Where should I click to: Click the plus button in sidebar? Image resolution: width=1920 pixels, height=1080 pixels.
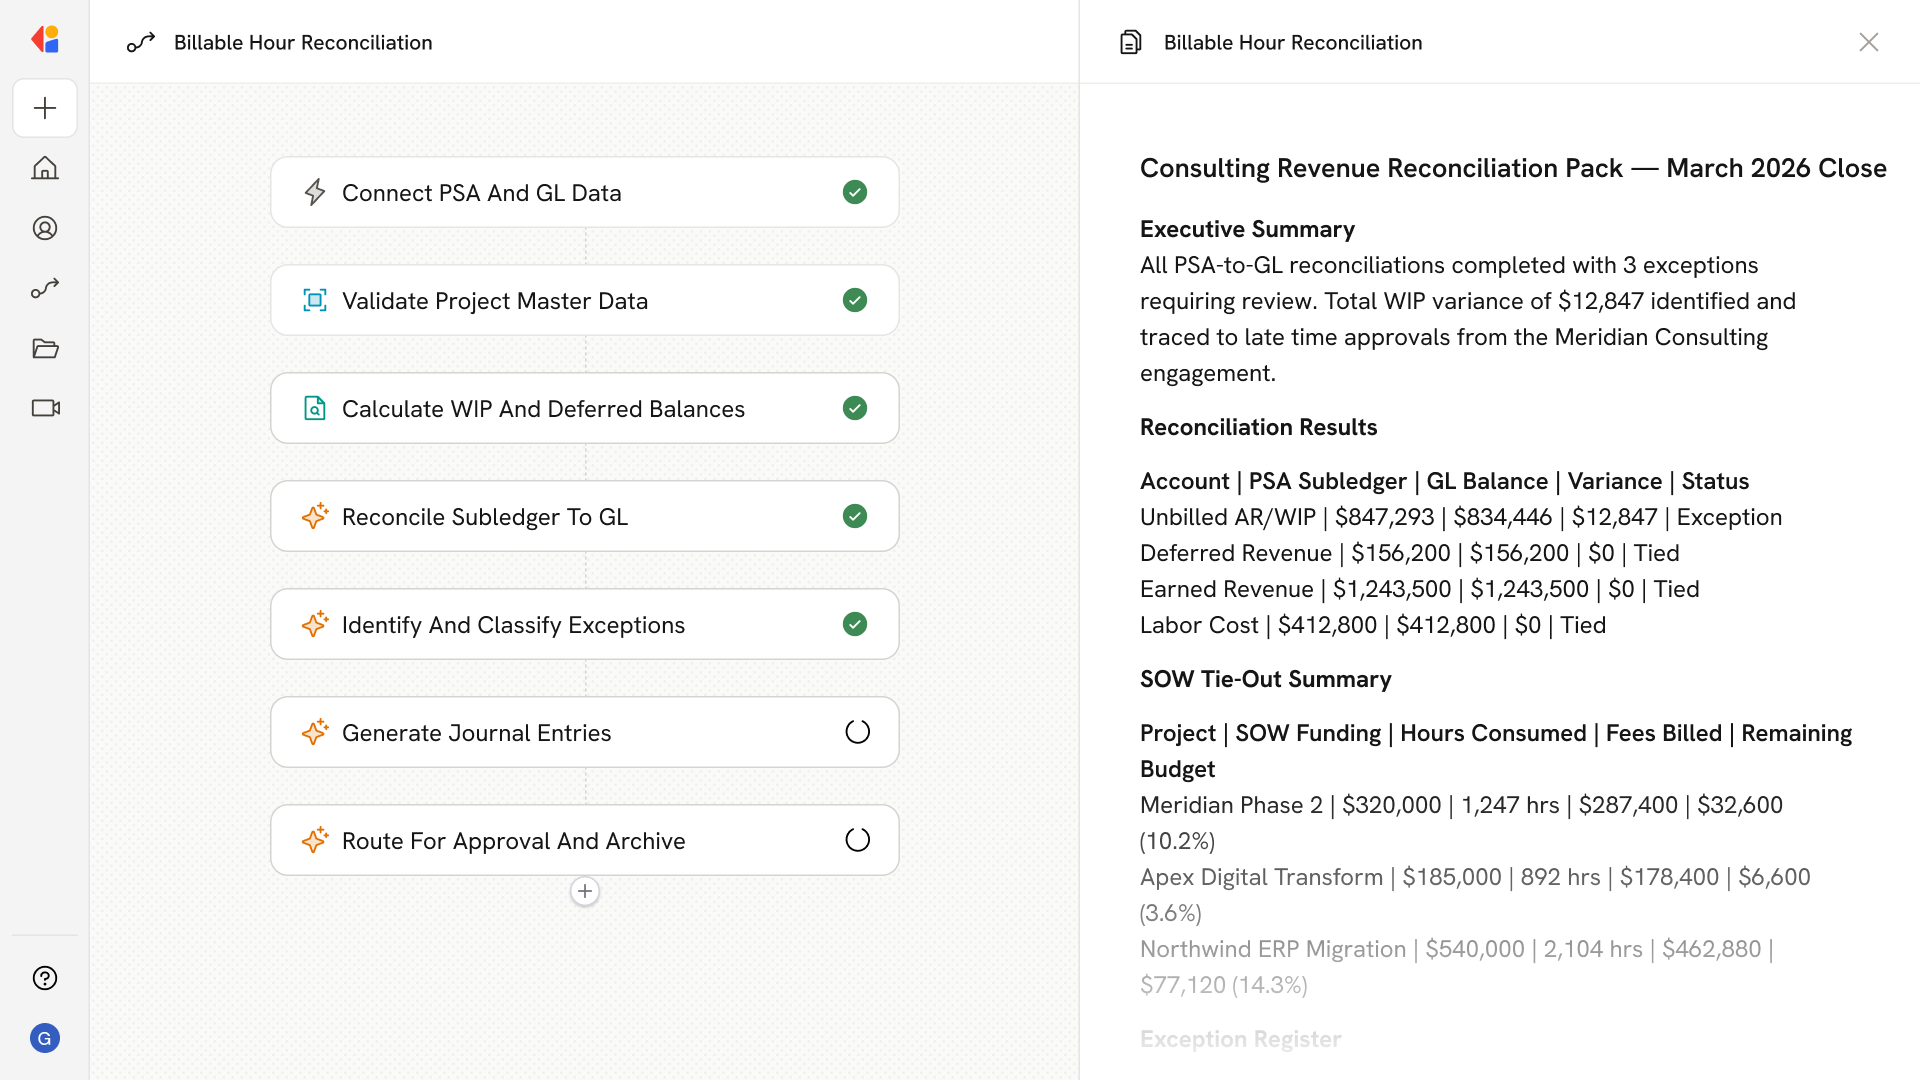(45, 108)
